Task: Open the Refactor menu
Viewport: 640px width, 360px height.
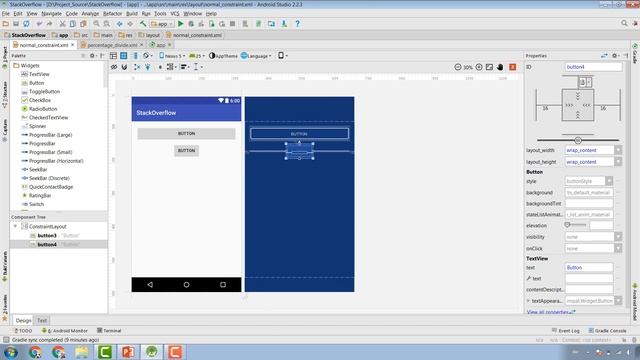Action: tap(112, 13)
